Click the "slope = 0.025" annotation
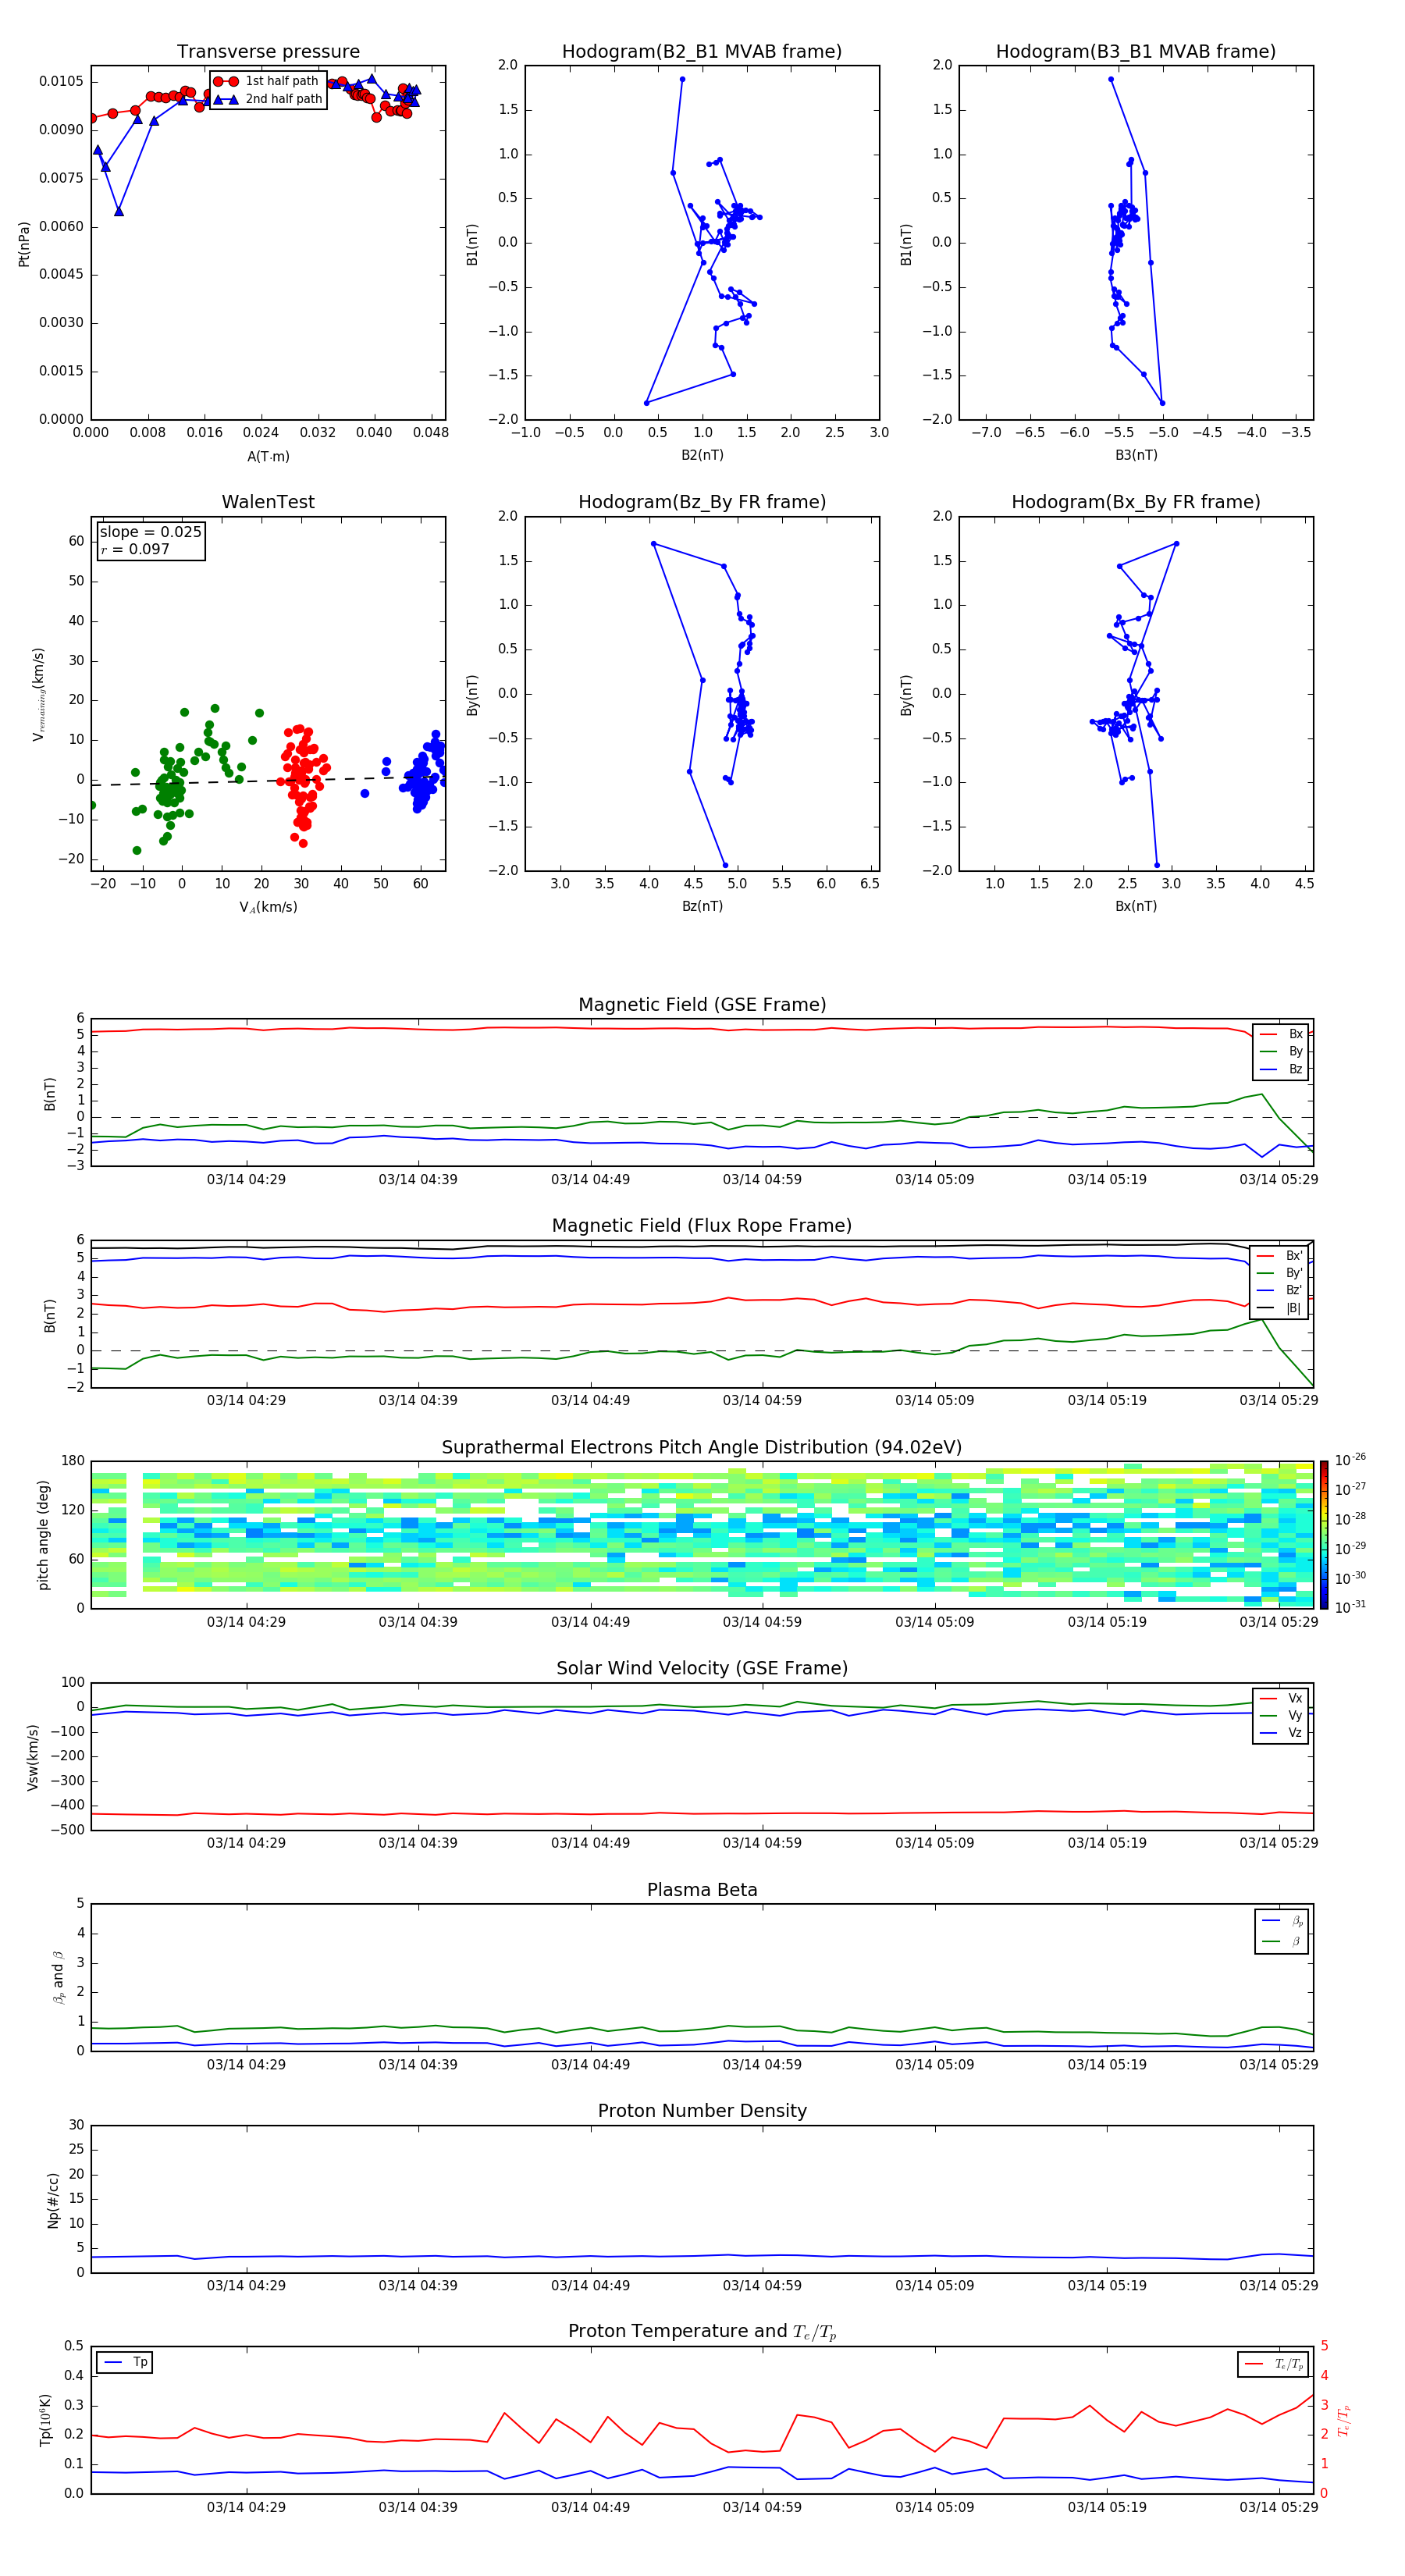This screenshot has height=2576, width=1405. coord(150,532)
